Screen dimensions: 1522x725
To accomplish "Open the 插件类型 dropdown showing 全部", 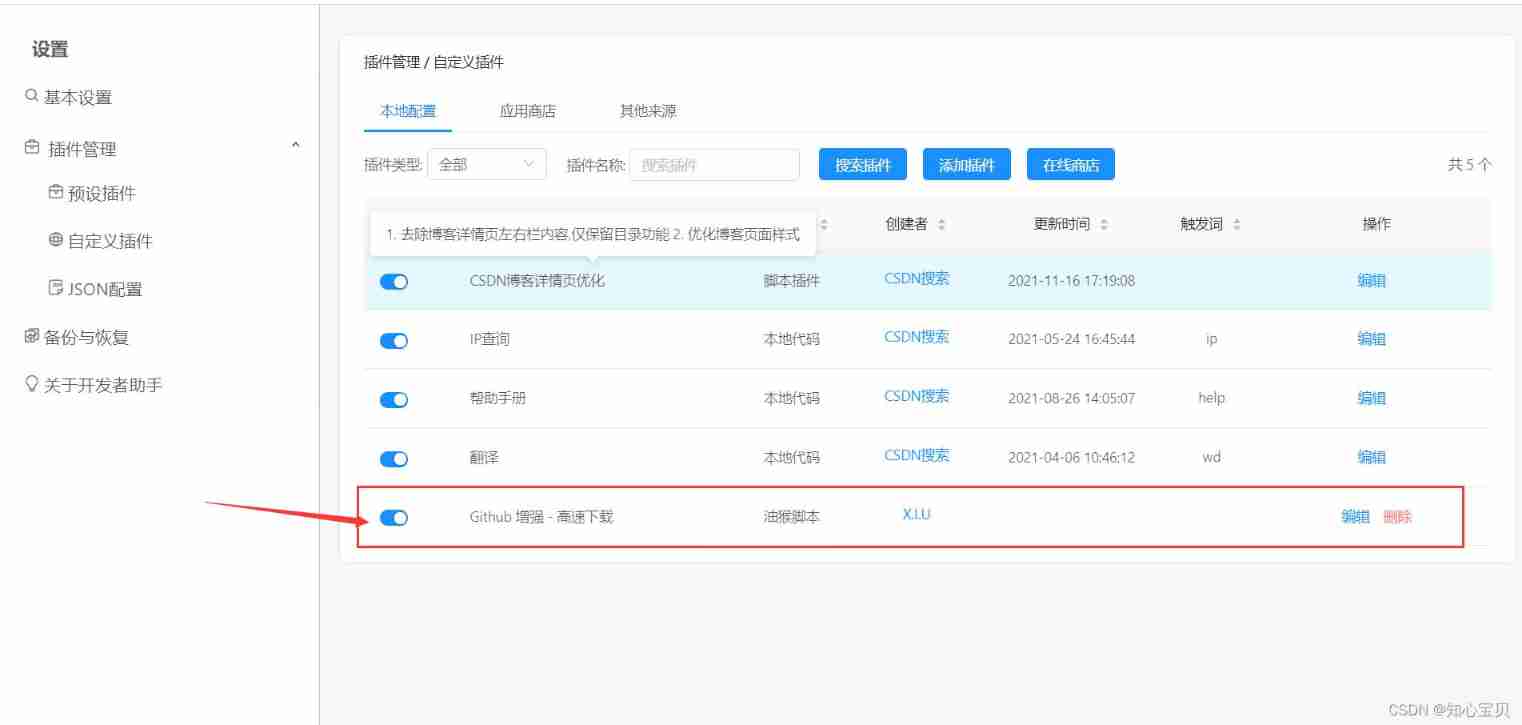I will click(487, 164).
